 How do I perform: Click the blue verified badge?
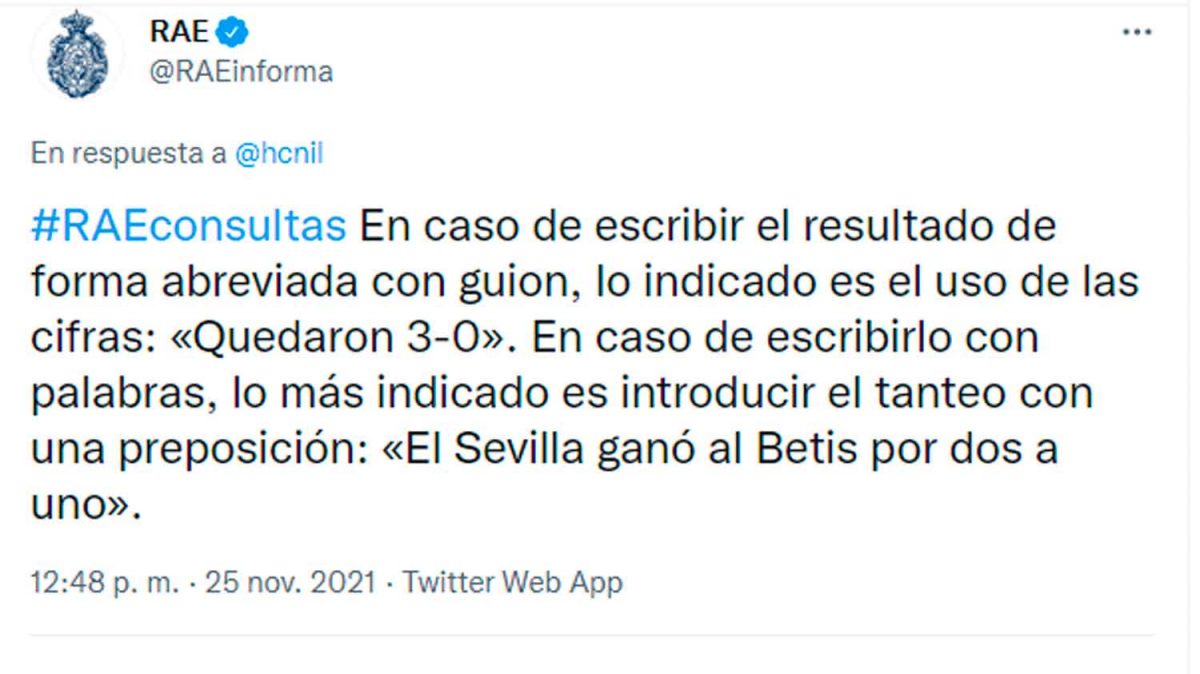tap(233, 32)
